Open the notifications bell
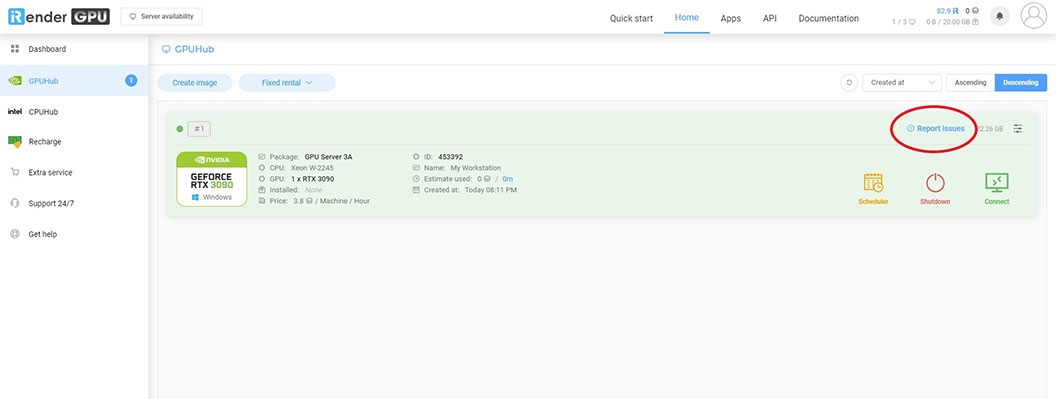The height and width of the screenshot is (399, 1056). (x=999, y=16)
